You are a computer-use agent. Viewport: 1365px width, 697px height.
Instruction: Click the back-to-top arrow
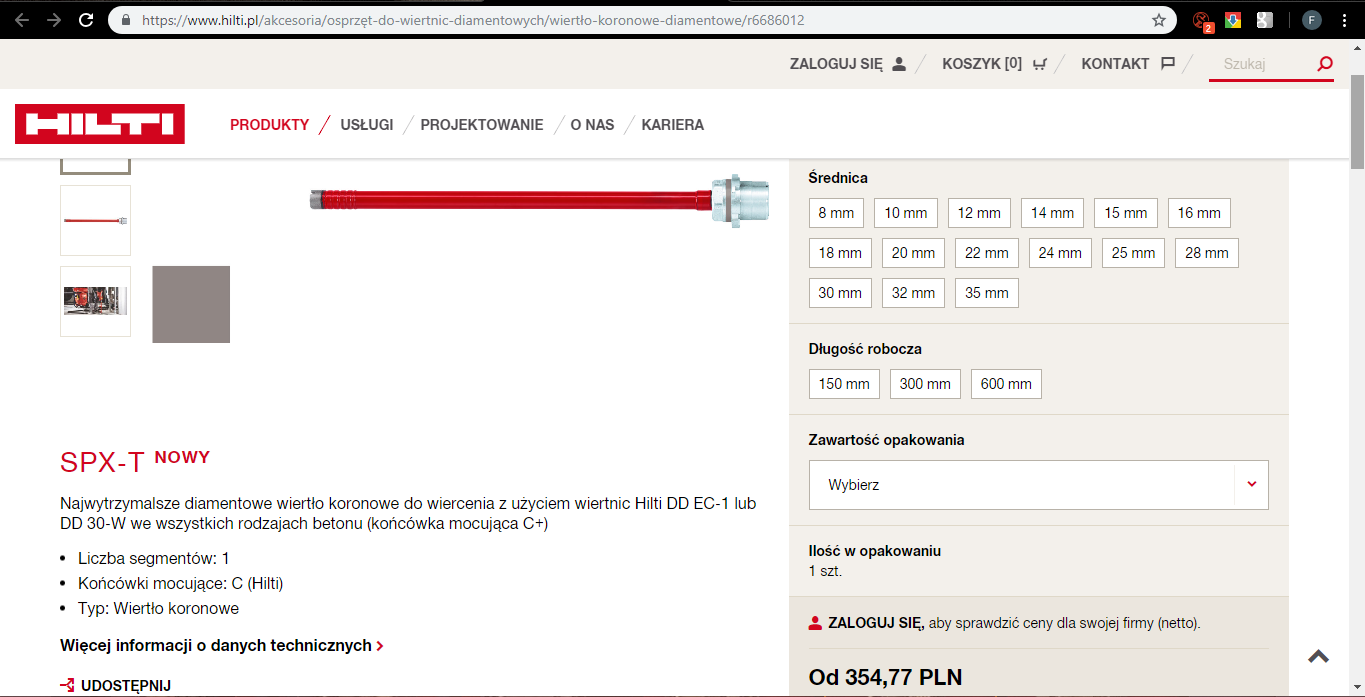[1319, 656]
